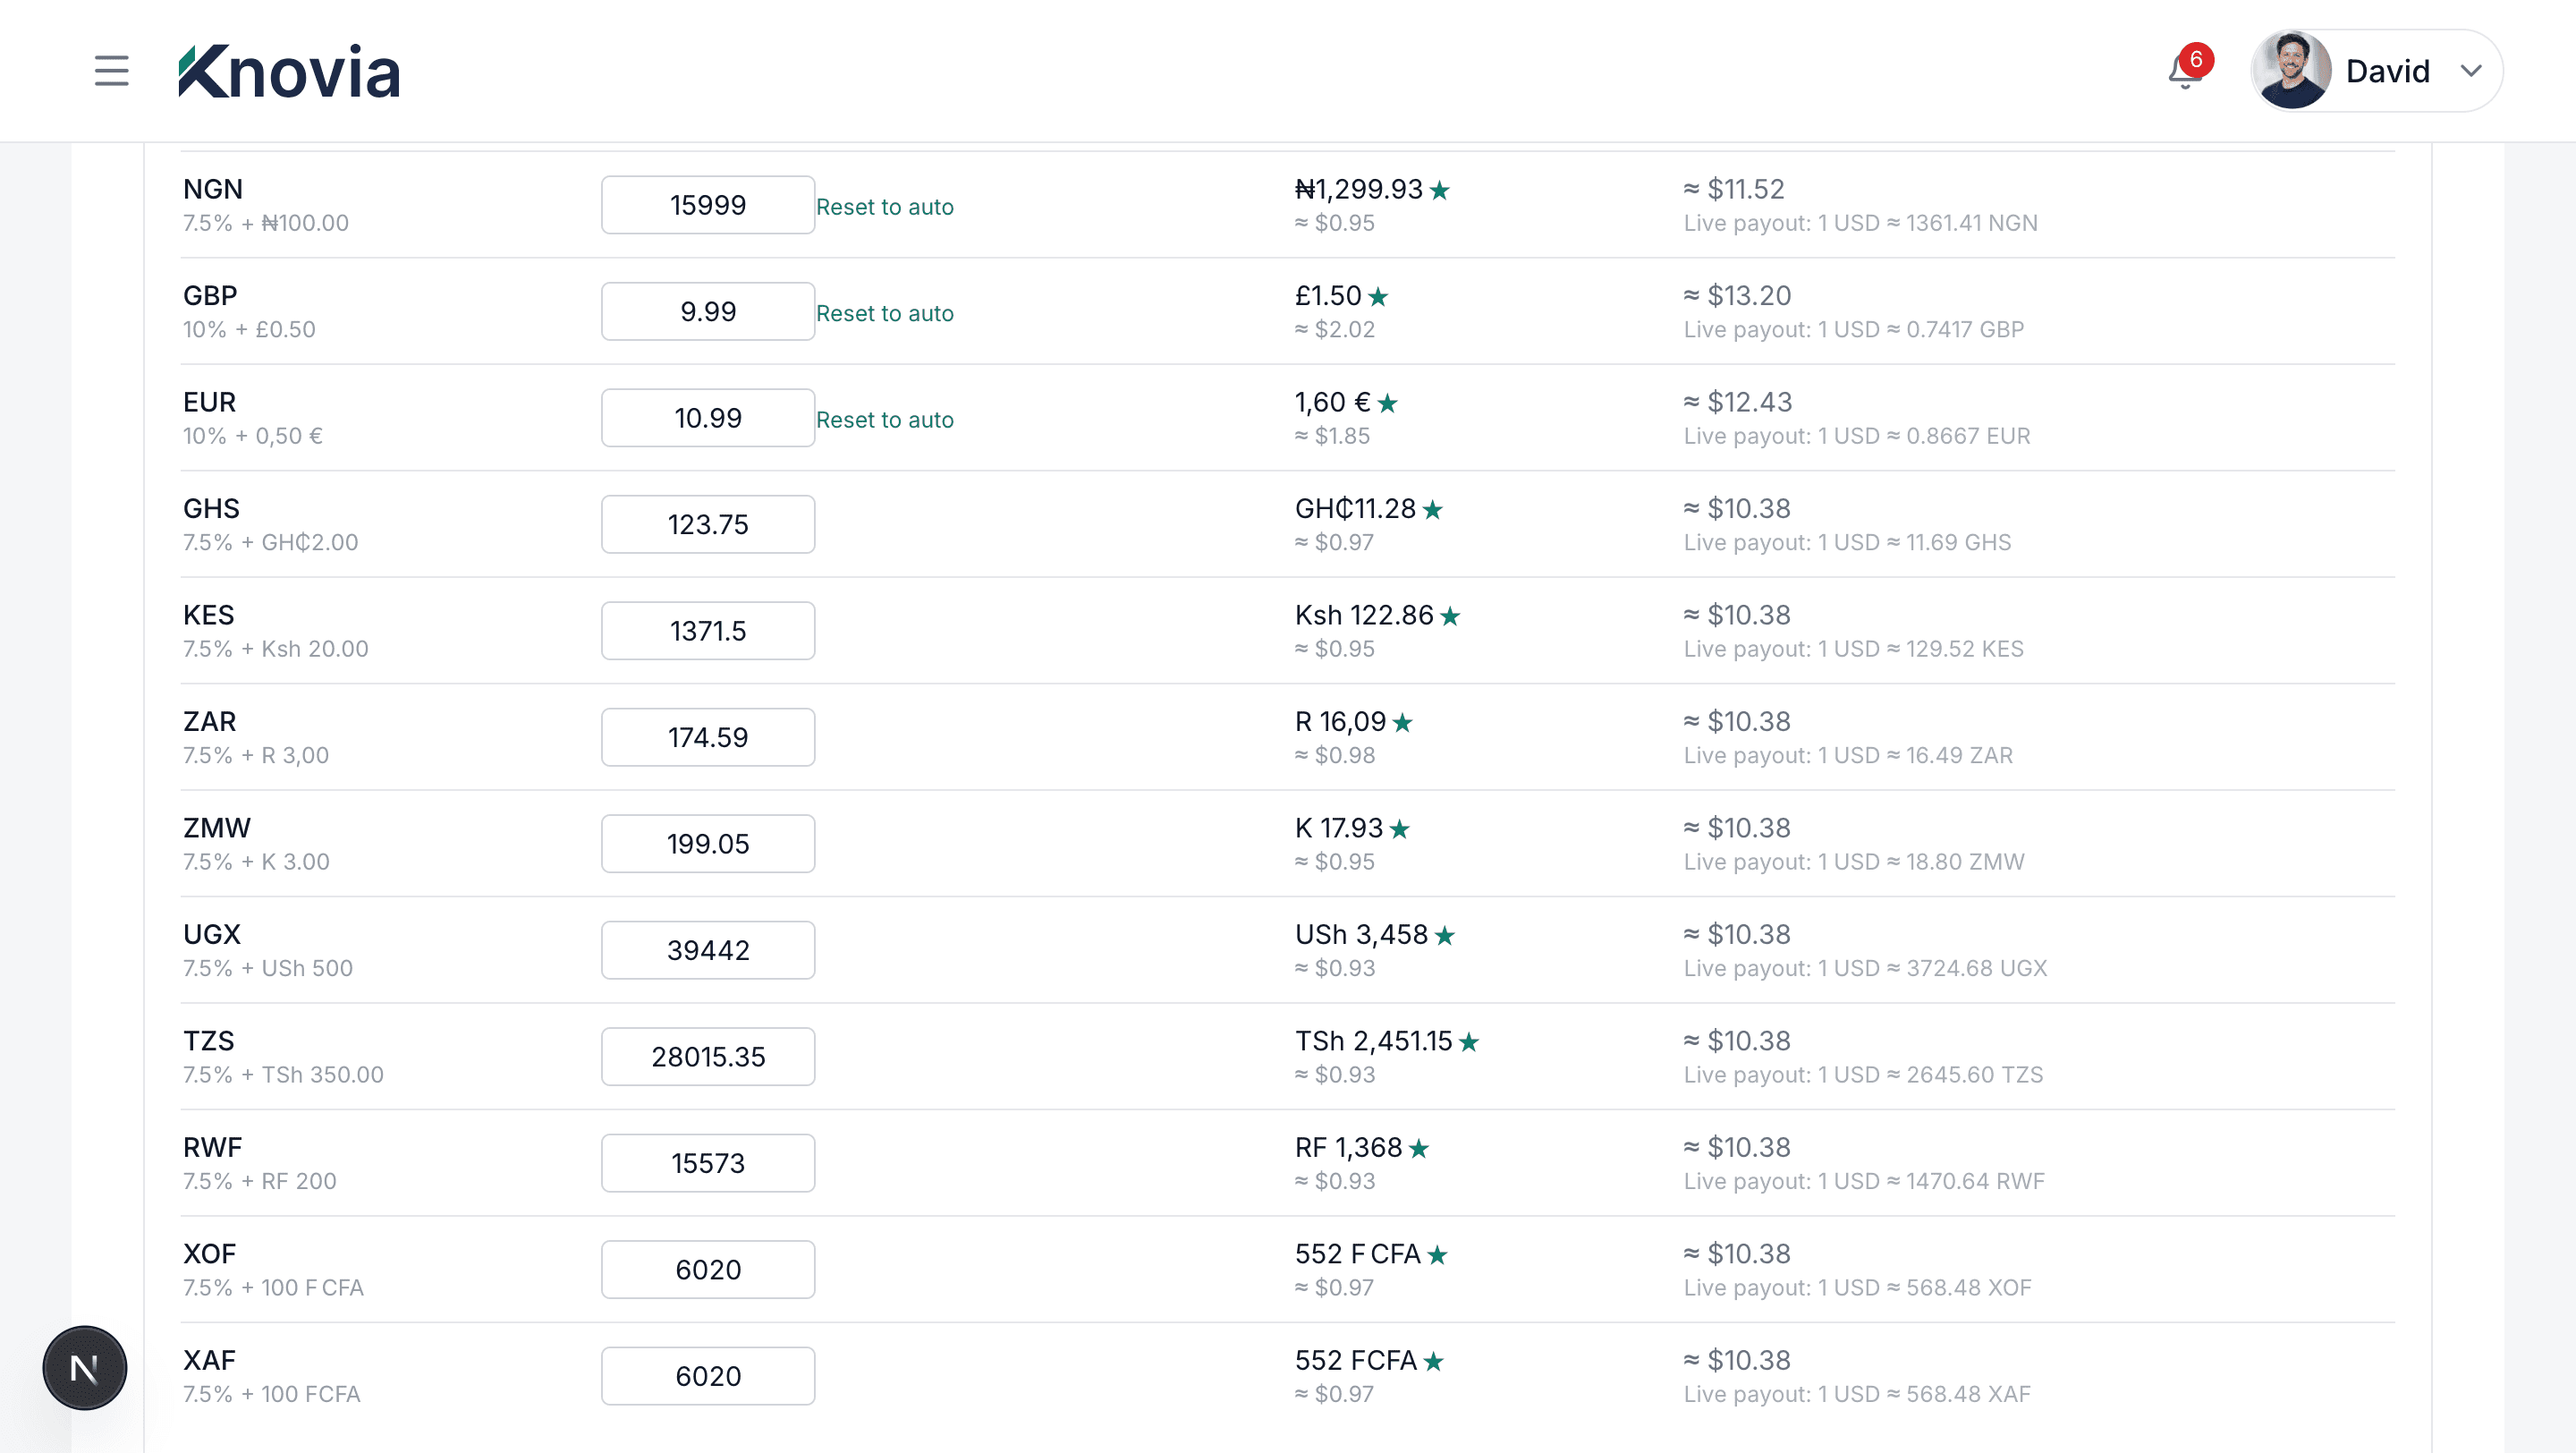Click the star beside 552 FCFA fee
The image size is (2576, 1453).
tap(1433, 1361)
